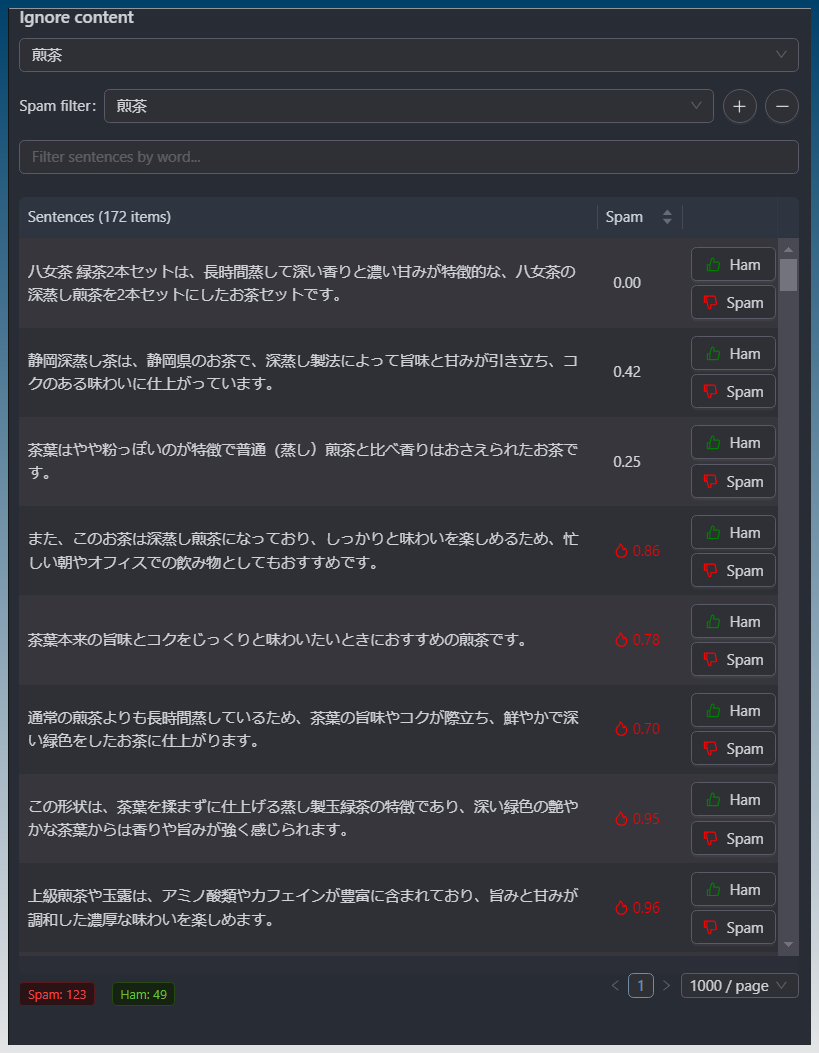
Task: Select page 1 in pagination
Action: coord(640,986)
